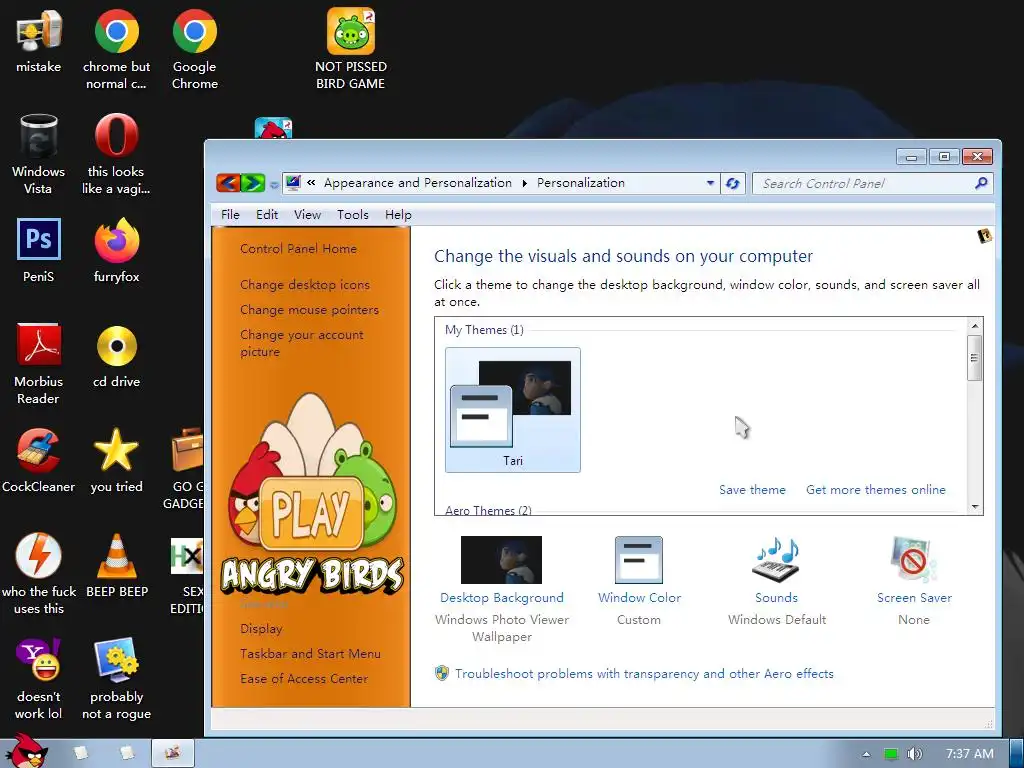Click Change your account picture
Image resolution: width=1024 pixels, height=768 pixels.
point(302,343)
